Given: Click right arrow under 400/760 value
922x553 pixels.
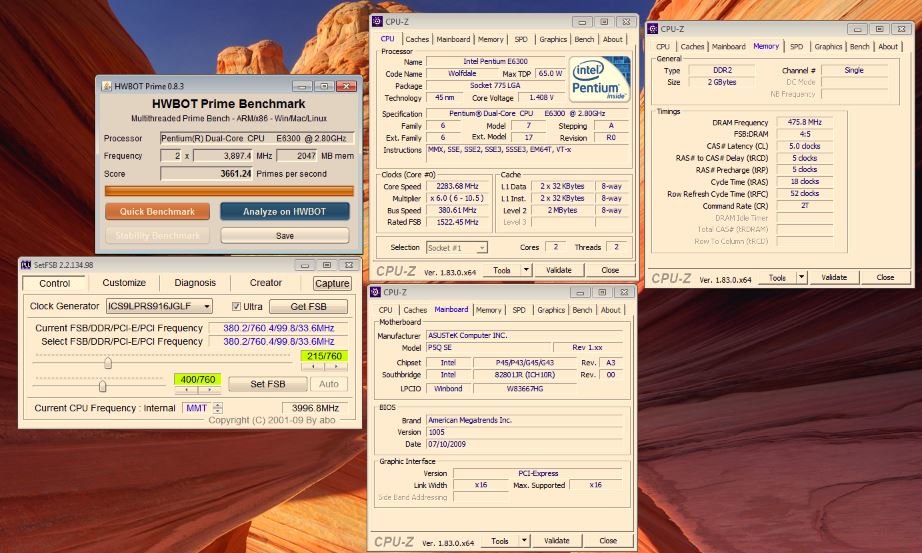Looking at the screenshot, I should pos(209,389).
